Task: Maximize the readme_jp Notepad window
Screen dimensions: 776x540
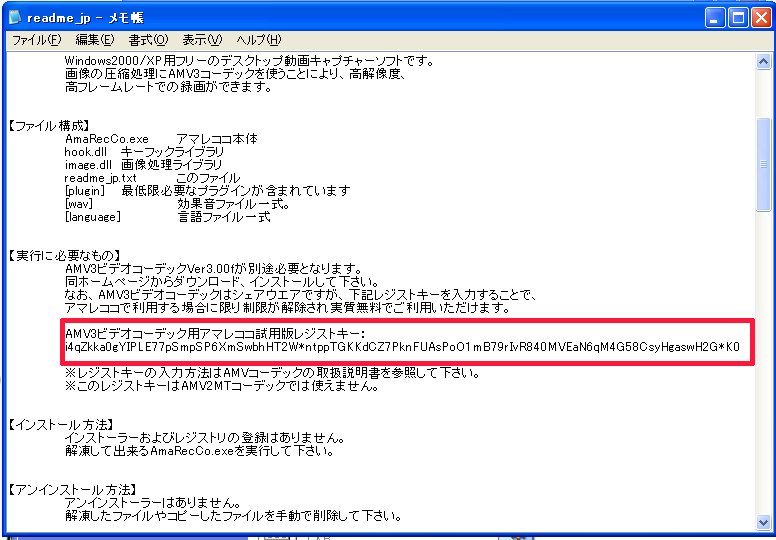Action: pos(738,18)
